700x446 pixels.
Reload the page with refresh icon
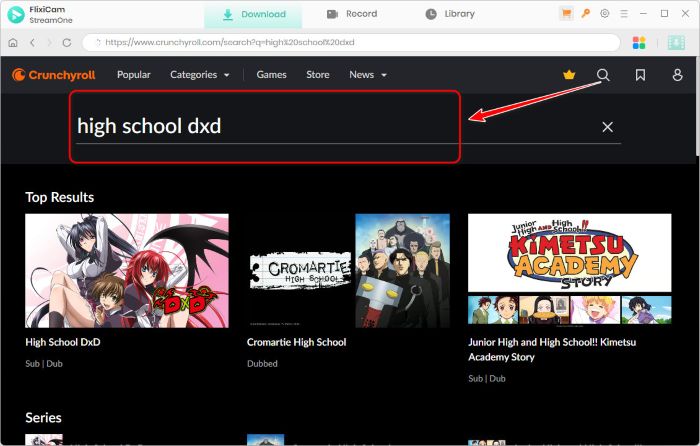(x=67, y=43)
